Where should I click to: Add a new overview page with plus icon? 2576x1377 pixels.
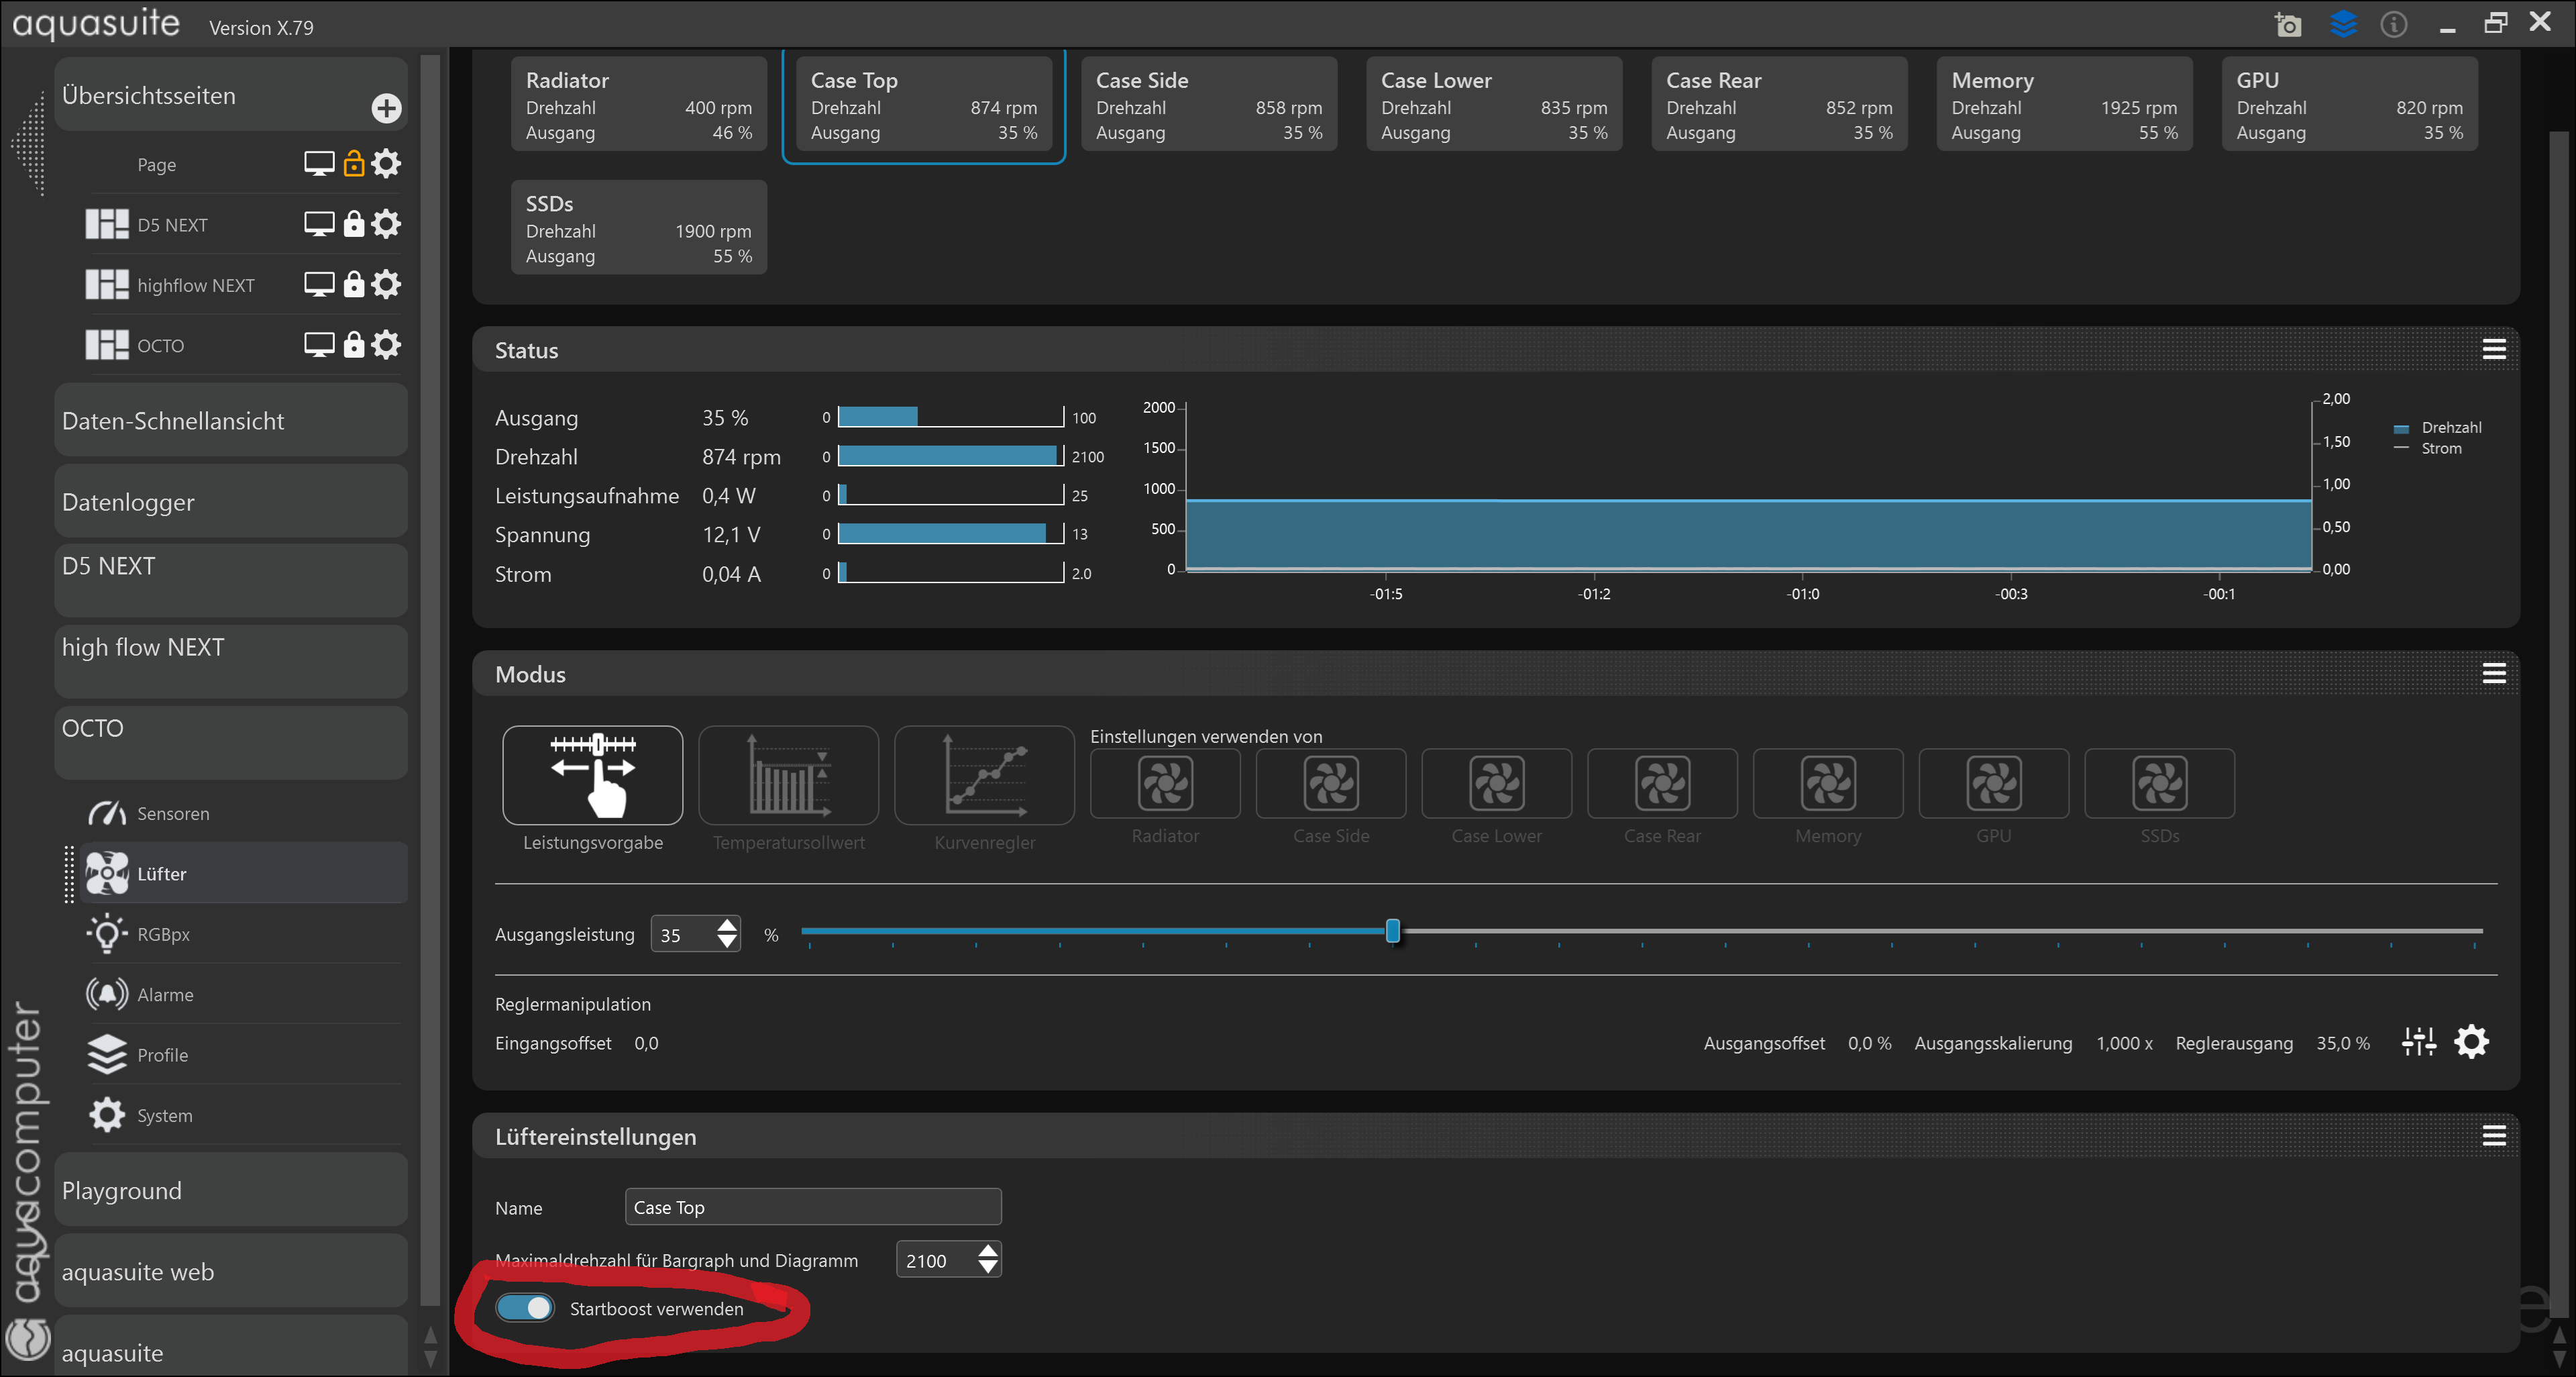coord(386,108)
